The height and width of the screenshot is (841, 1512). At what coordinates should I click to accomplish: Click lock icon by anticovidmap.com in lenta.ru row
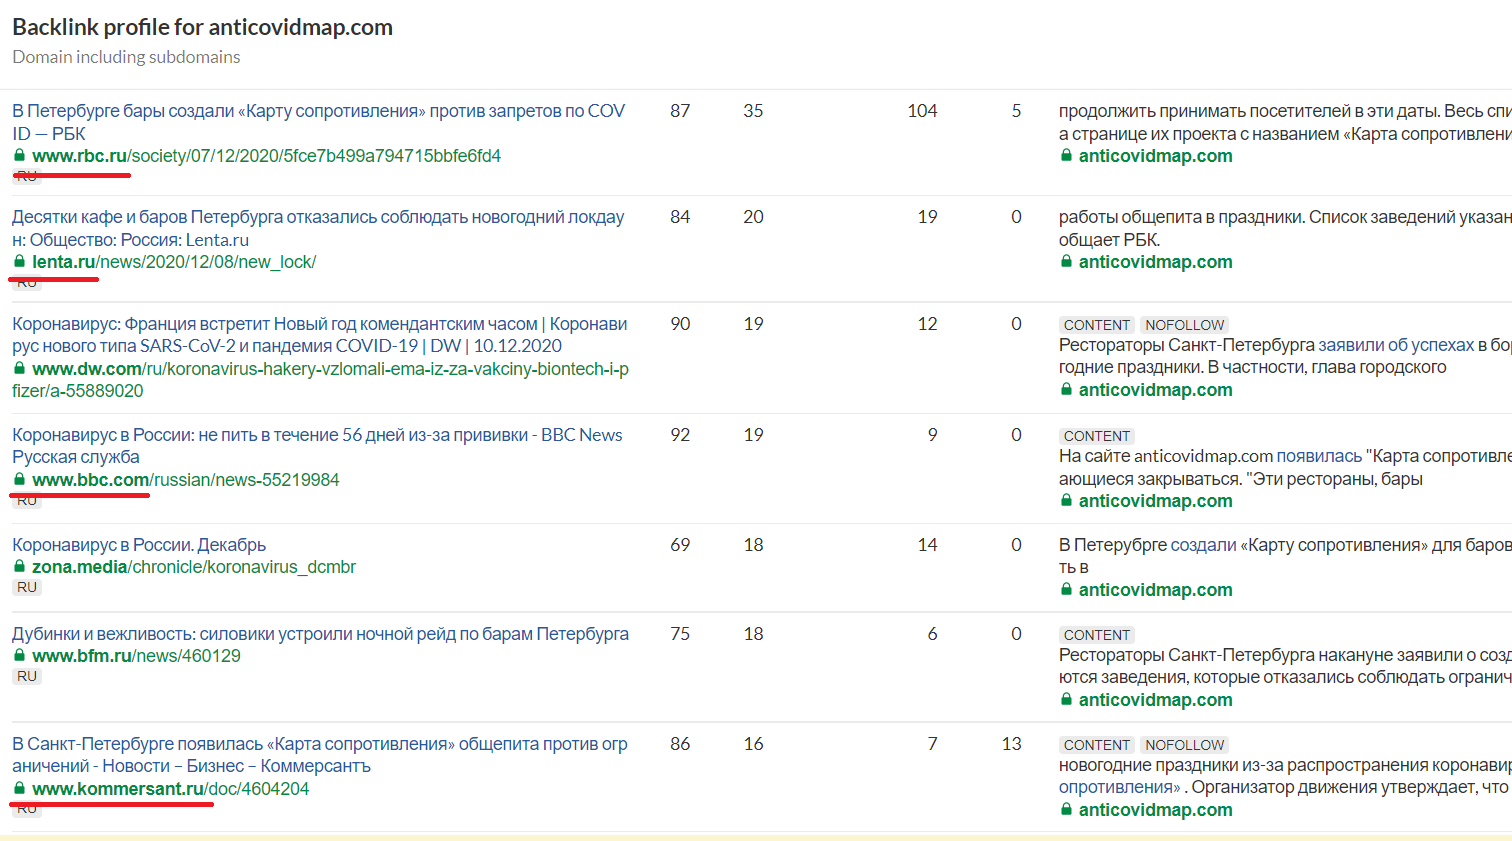point(1066,262)
